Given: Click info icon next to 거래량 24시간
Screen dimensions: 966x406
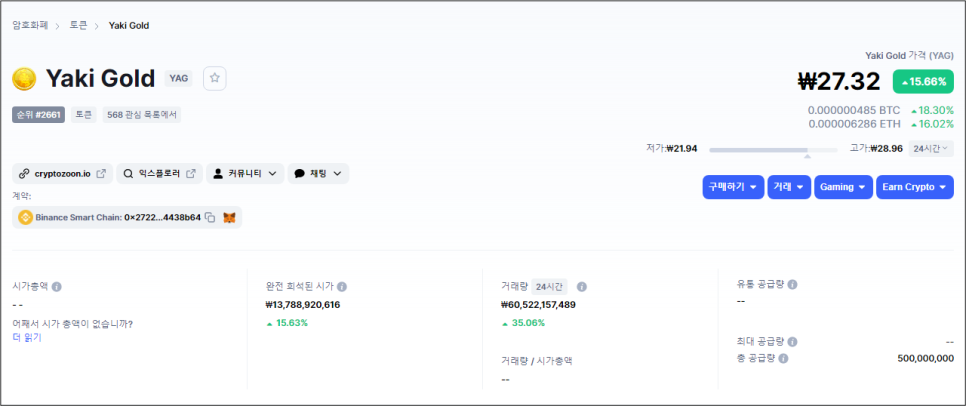Looking at the screenshot, I should click(x=582, y=286).
